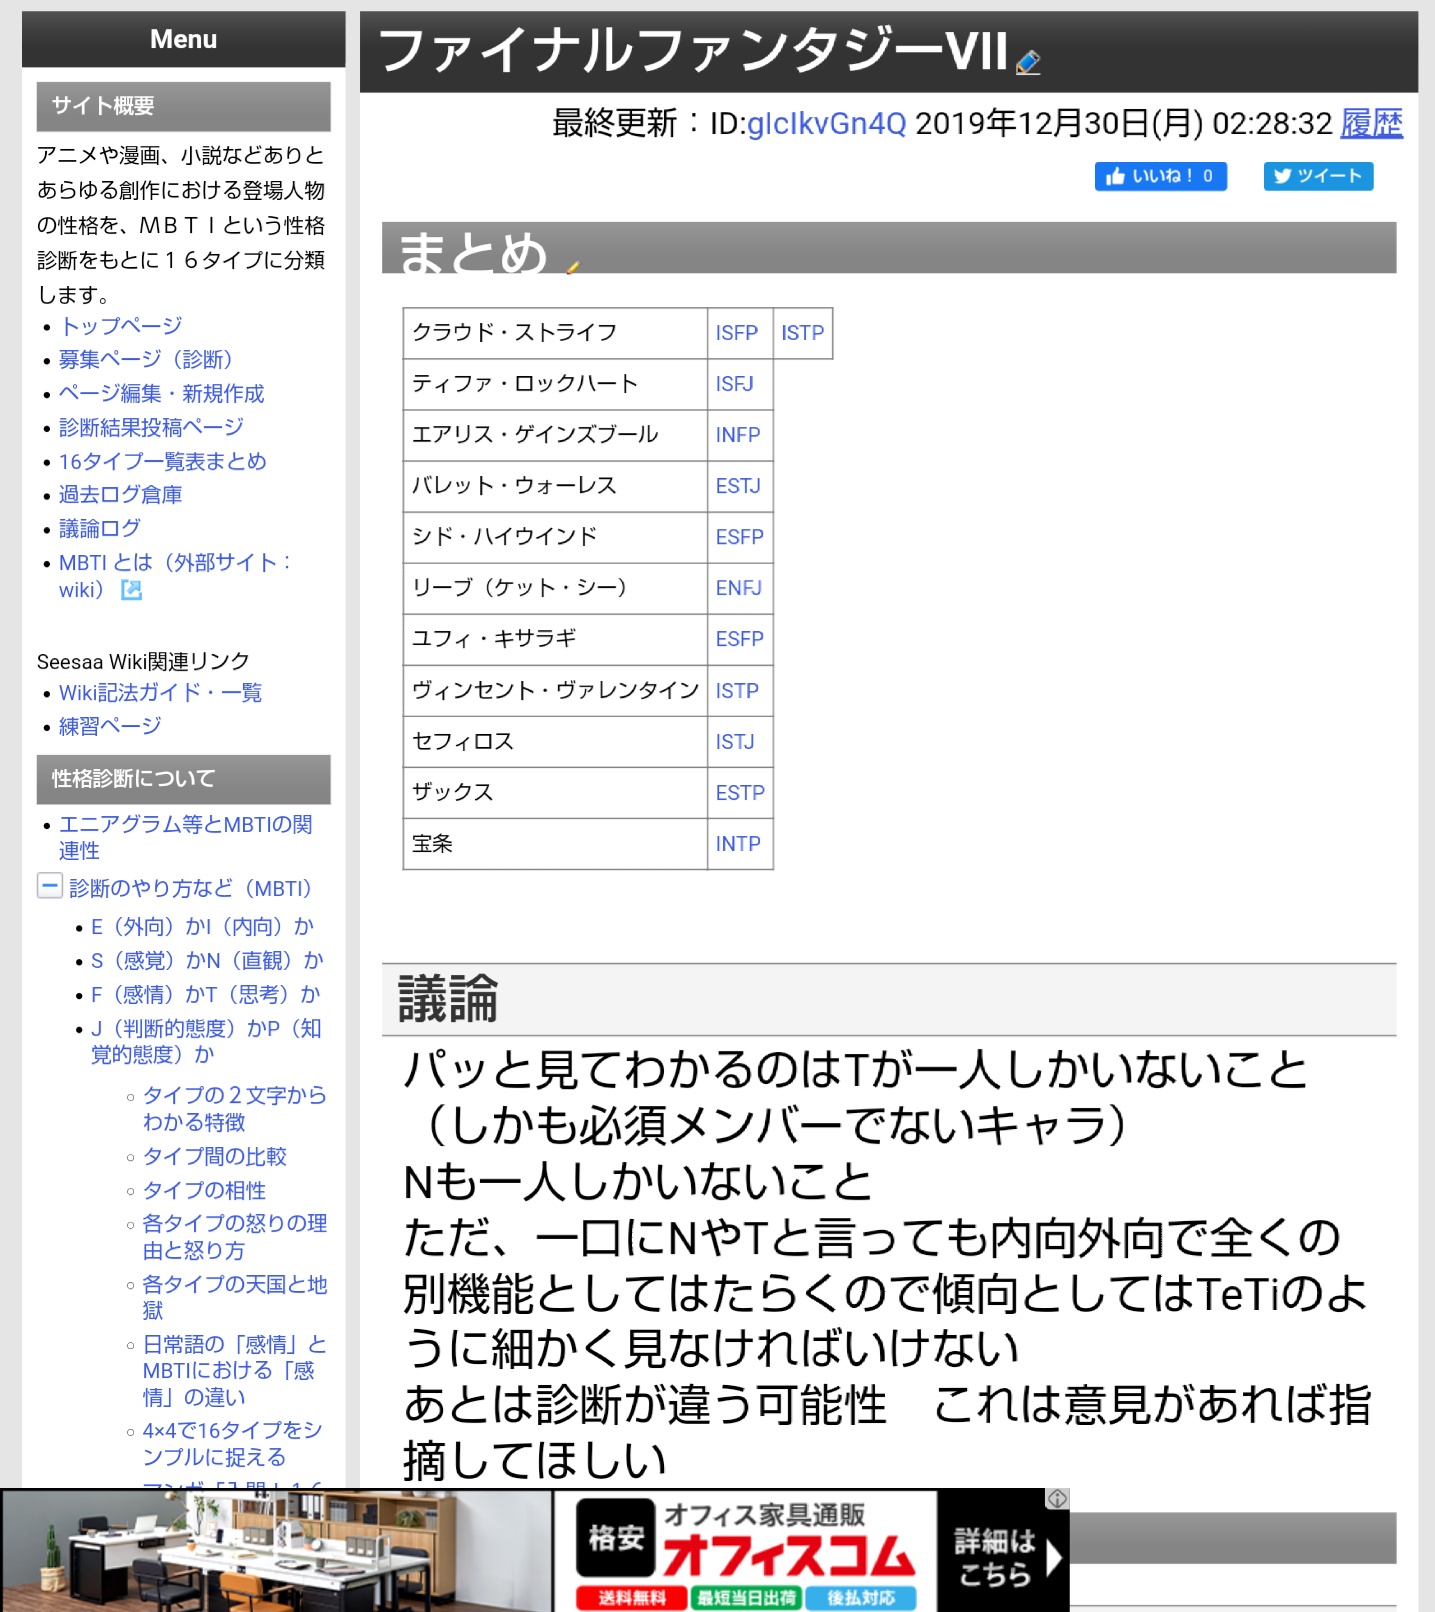Click ISFJ link for ティファ・ロックハート
1435x1612 pixels.
[x=734, y=383]
